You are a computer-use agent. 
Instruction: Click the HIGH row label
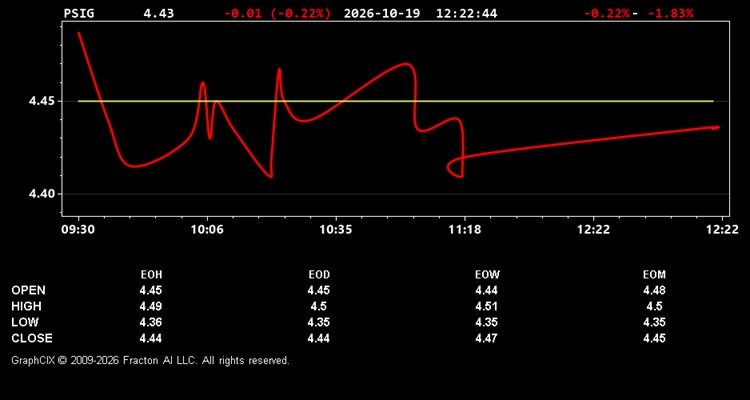click(x=26, y=306)
